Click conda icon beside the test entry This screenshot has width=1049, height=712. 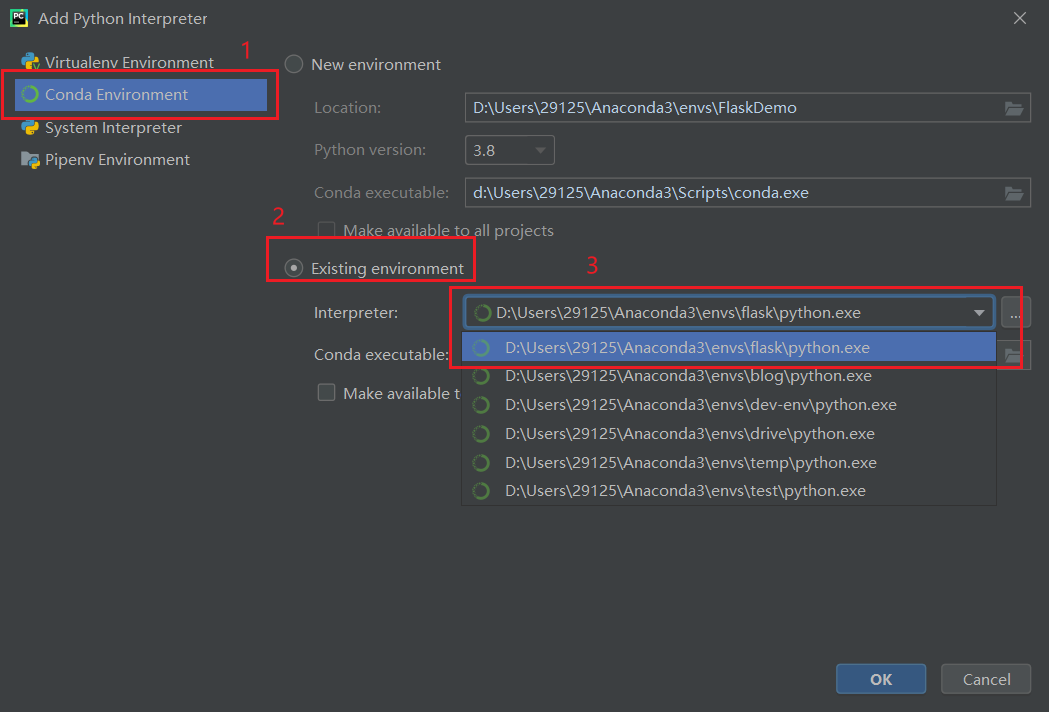[481, 491]
